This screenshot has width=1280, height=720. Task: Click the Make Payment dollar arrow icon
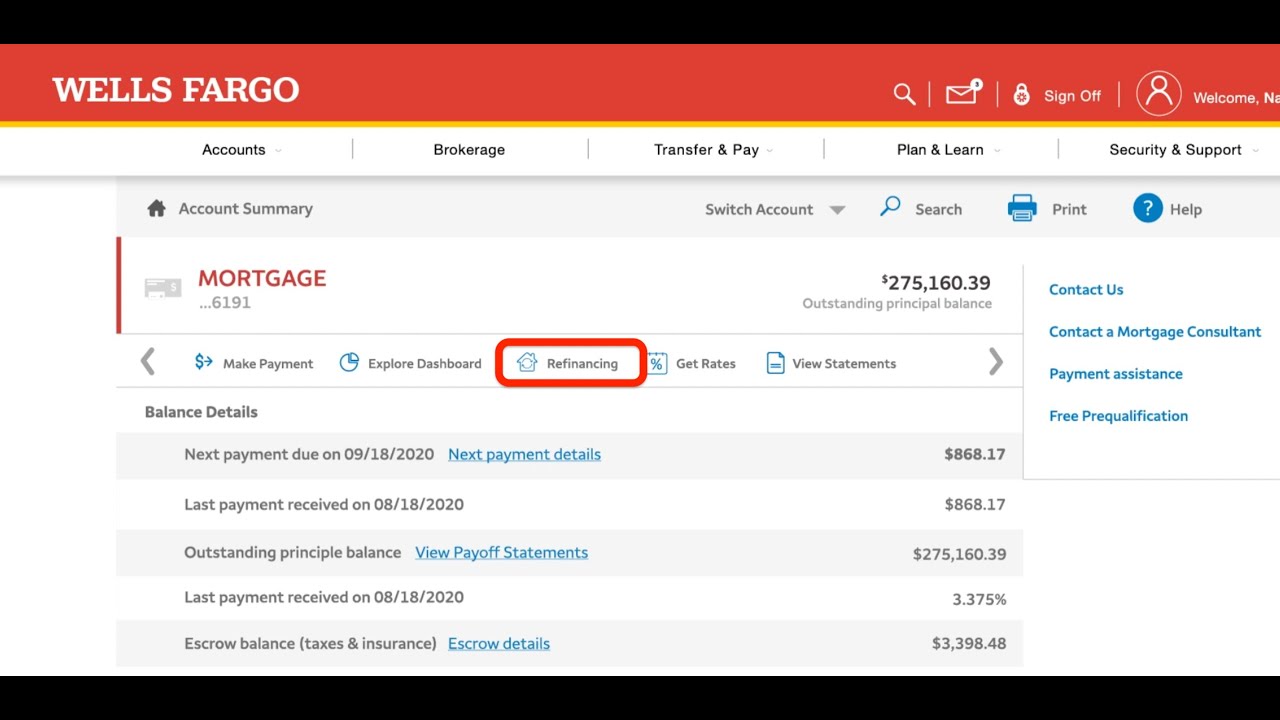204,362
